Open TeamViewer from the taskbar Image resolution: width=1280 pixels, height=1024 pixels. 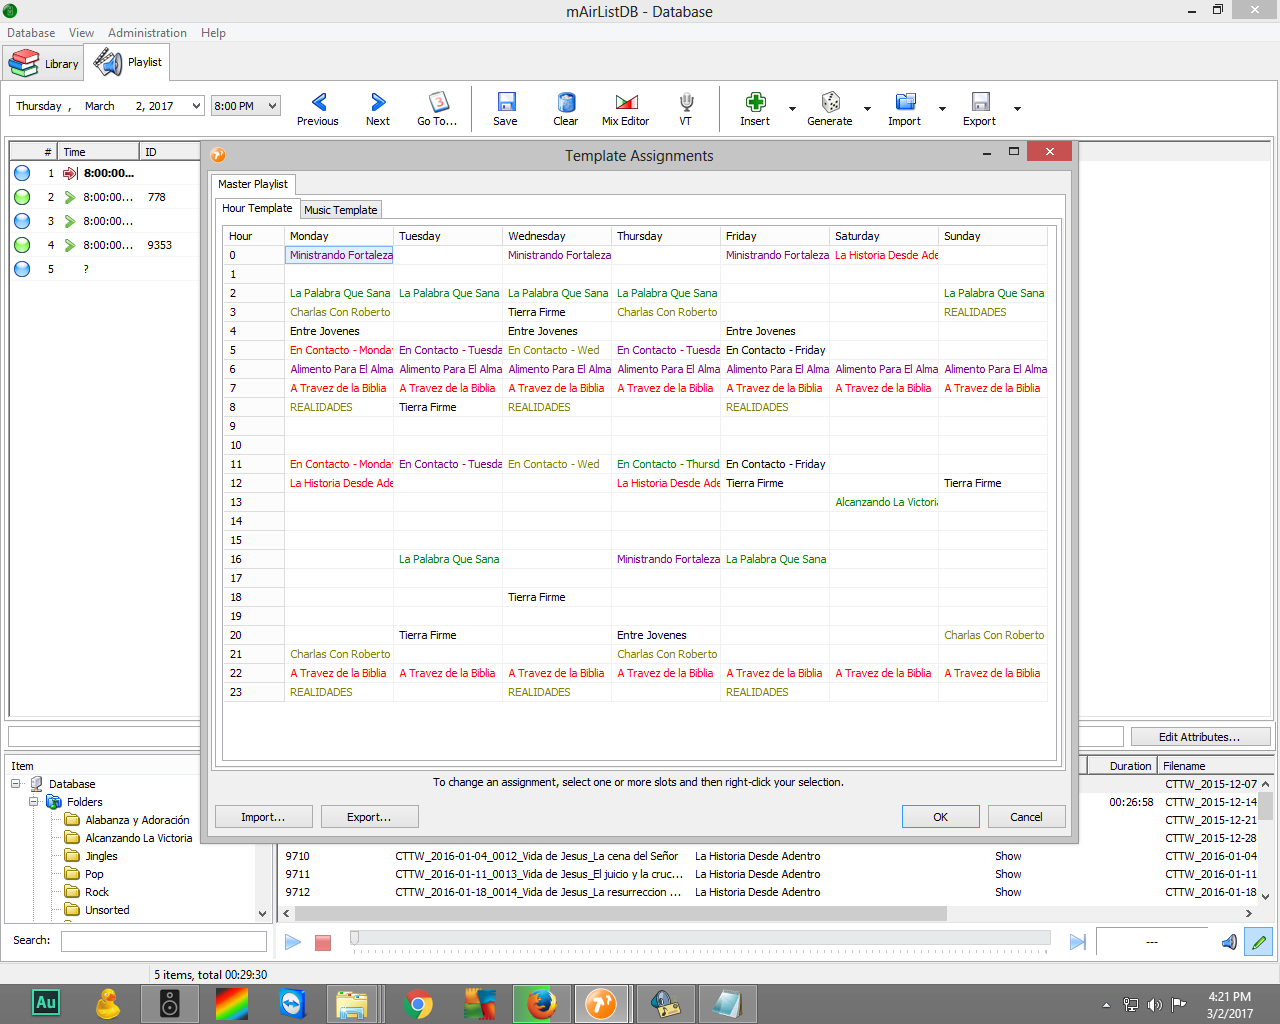point(293,1003)
